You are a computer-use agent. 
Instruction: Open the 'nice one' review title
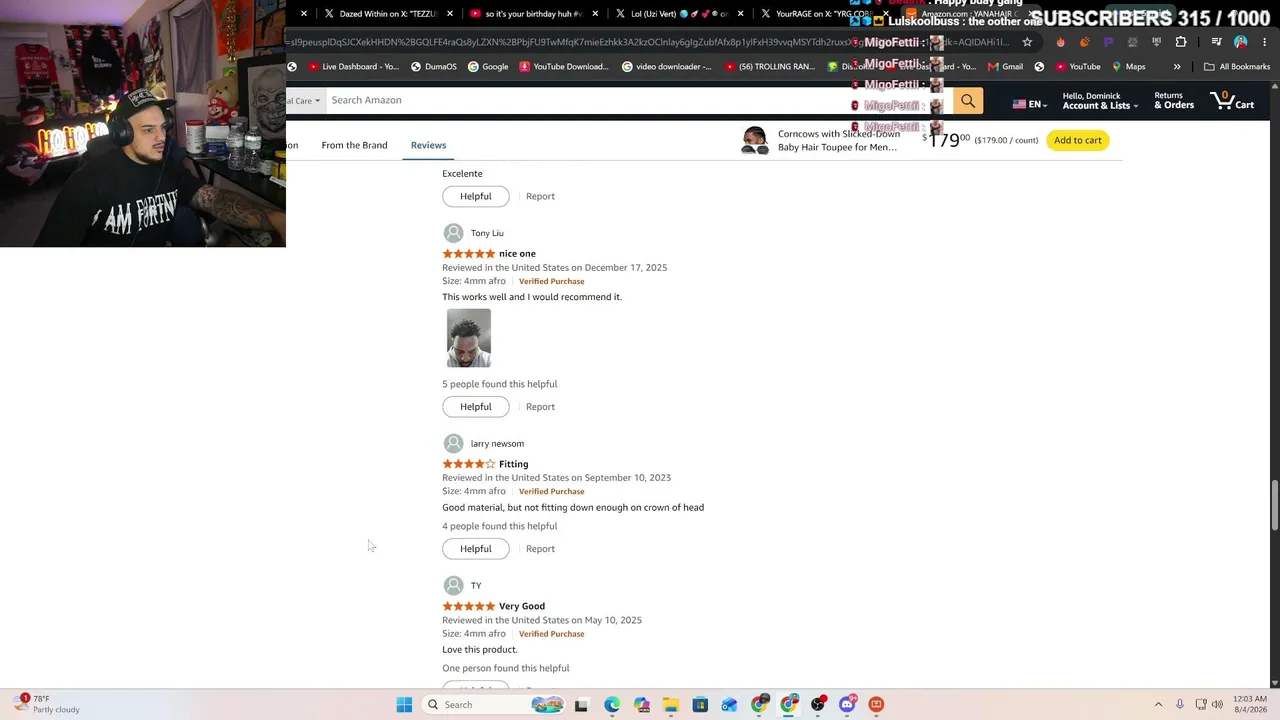click(517, 254)
